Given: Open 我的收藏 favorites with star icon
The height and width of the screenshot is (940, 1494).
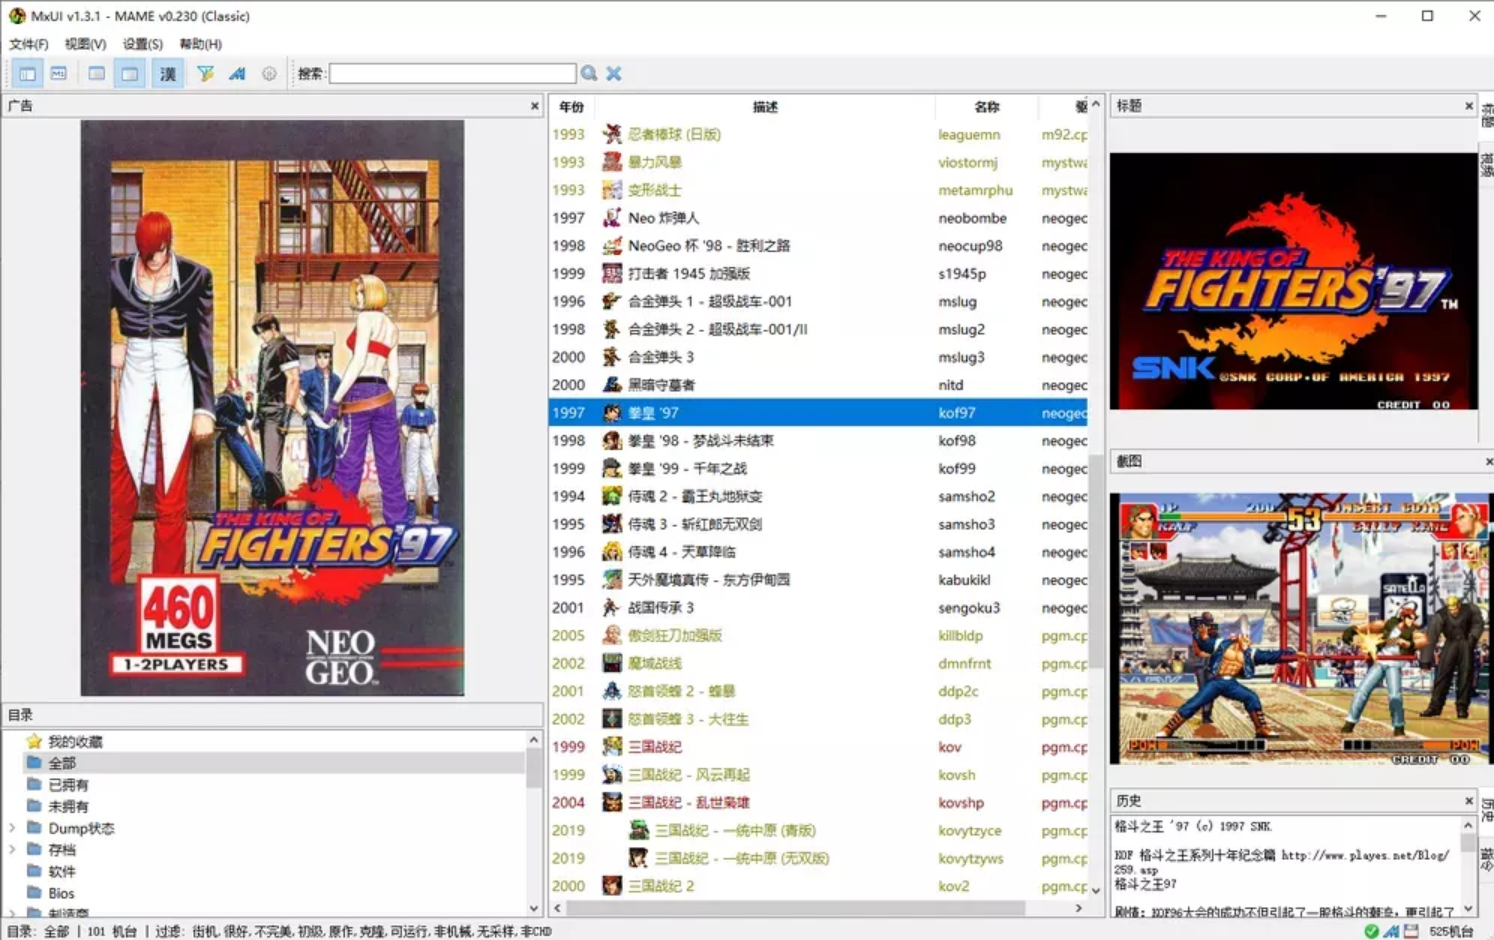Looking at the screenshot, I should (x=75, y=741).
